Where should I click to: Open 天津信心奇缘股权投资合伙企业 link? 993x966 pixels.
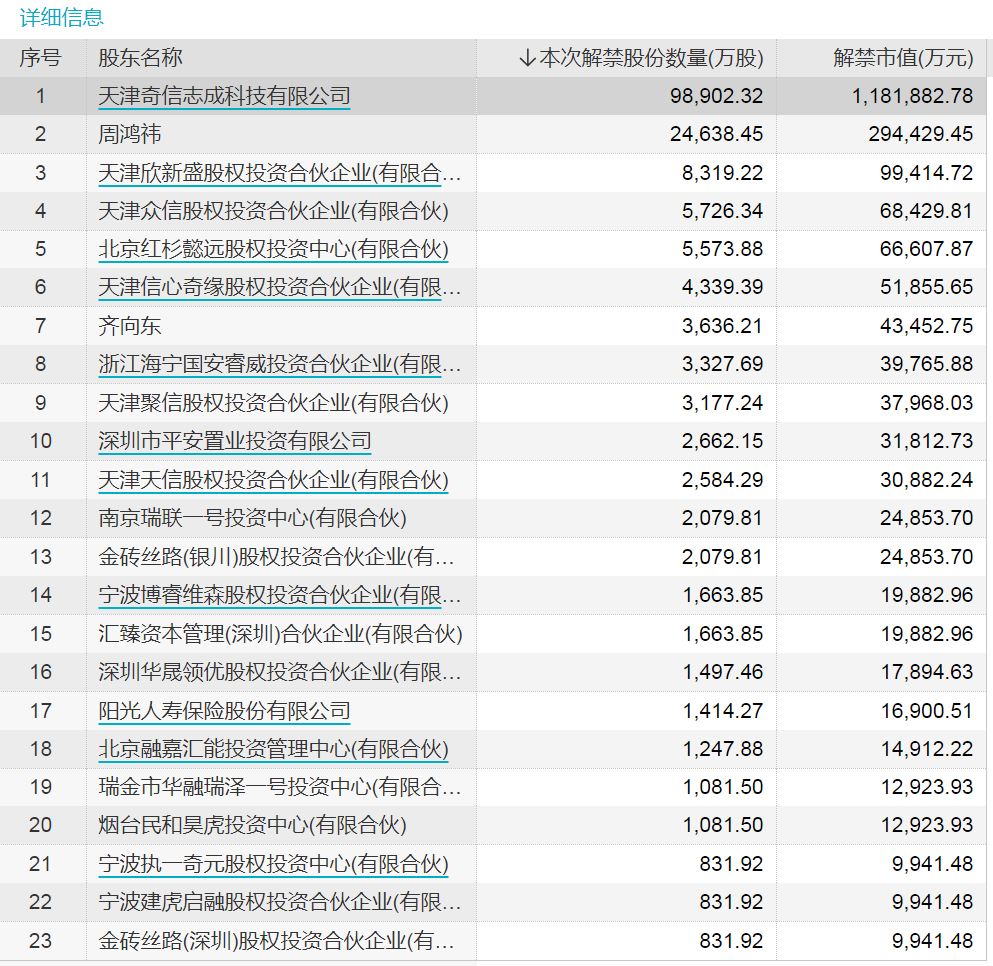(x=279, y=287)
